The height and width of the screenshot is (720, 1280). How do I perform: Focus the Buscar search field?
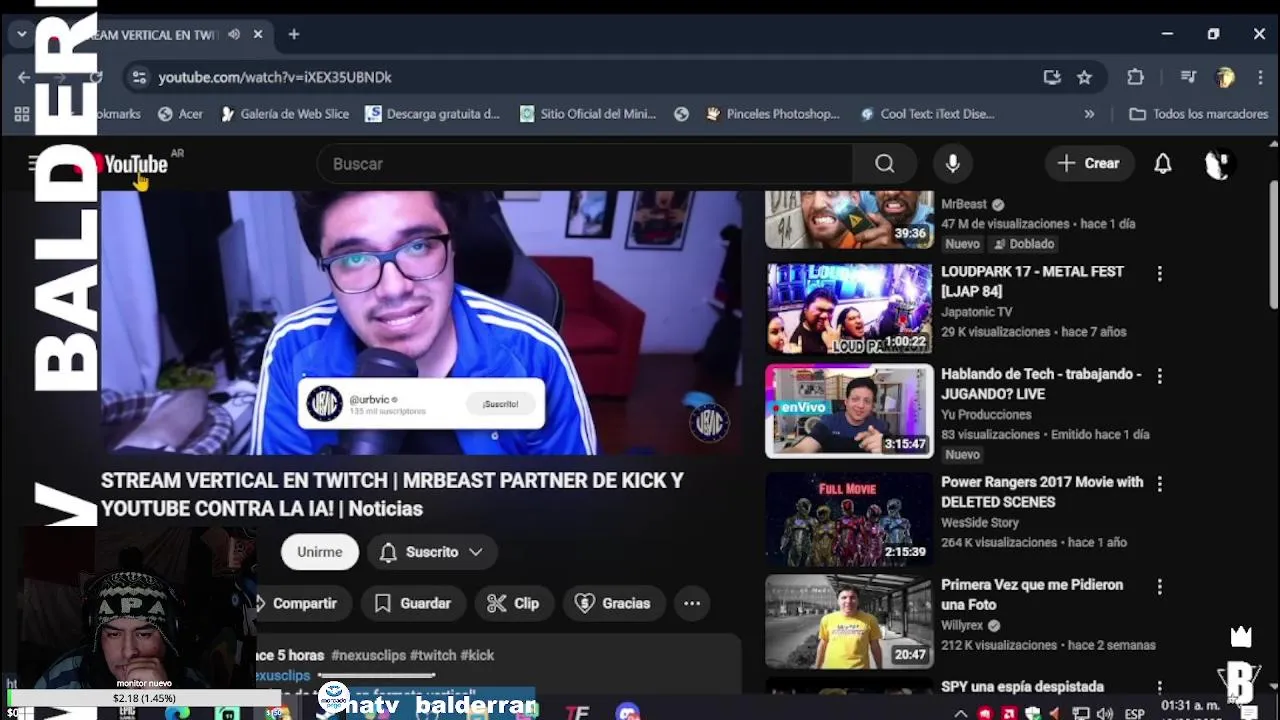[x=586, y=163]
